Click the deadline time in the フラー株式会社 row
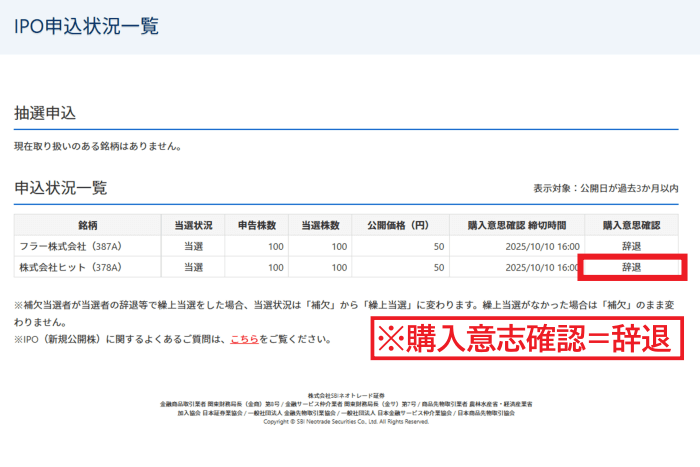 (x=542, y=246)
